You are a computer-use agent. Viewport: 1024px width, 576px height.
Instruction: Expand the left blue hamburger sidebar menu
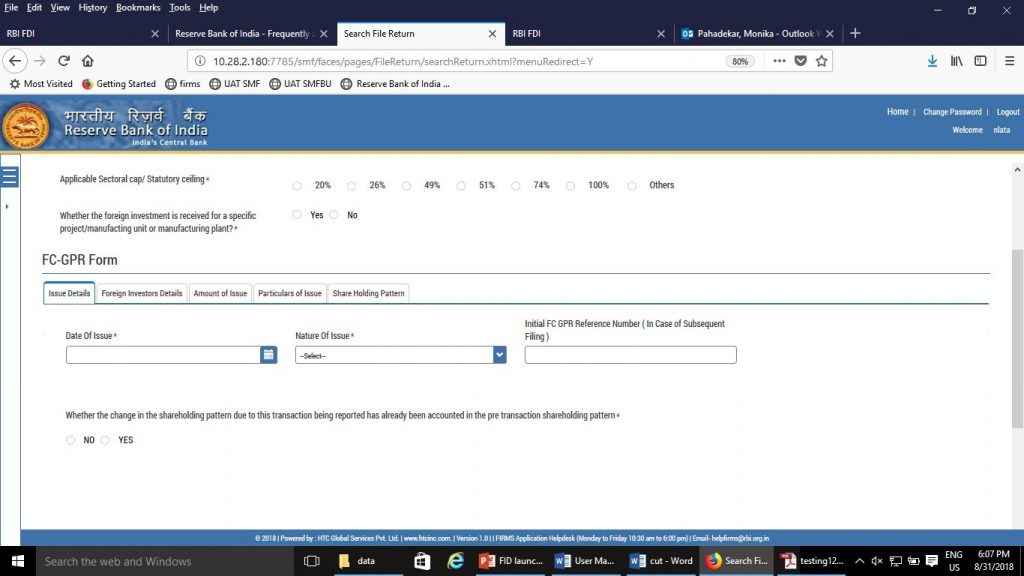coord(10,176)
